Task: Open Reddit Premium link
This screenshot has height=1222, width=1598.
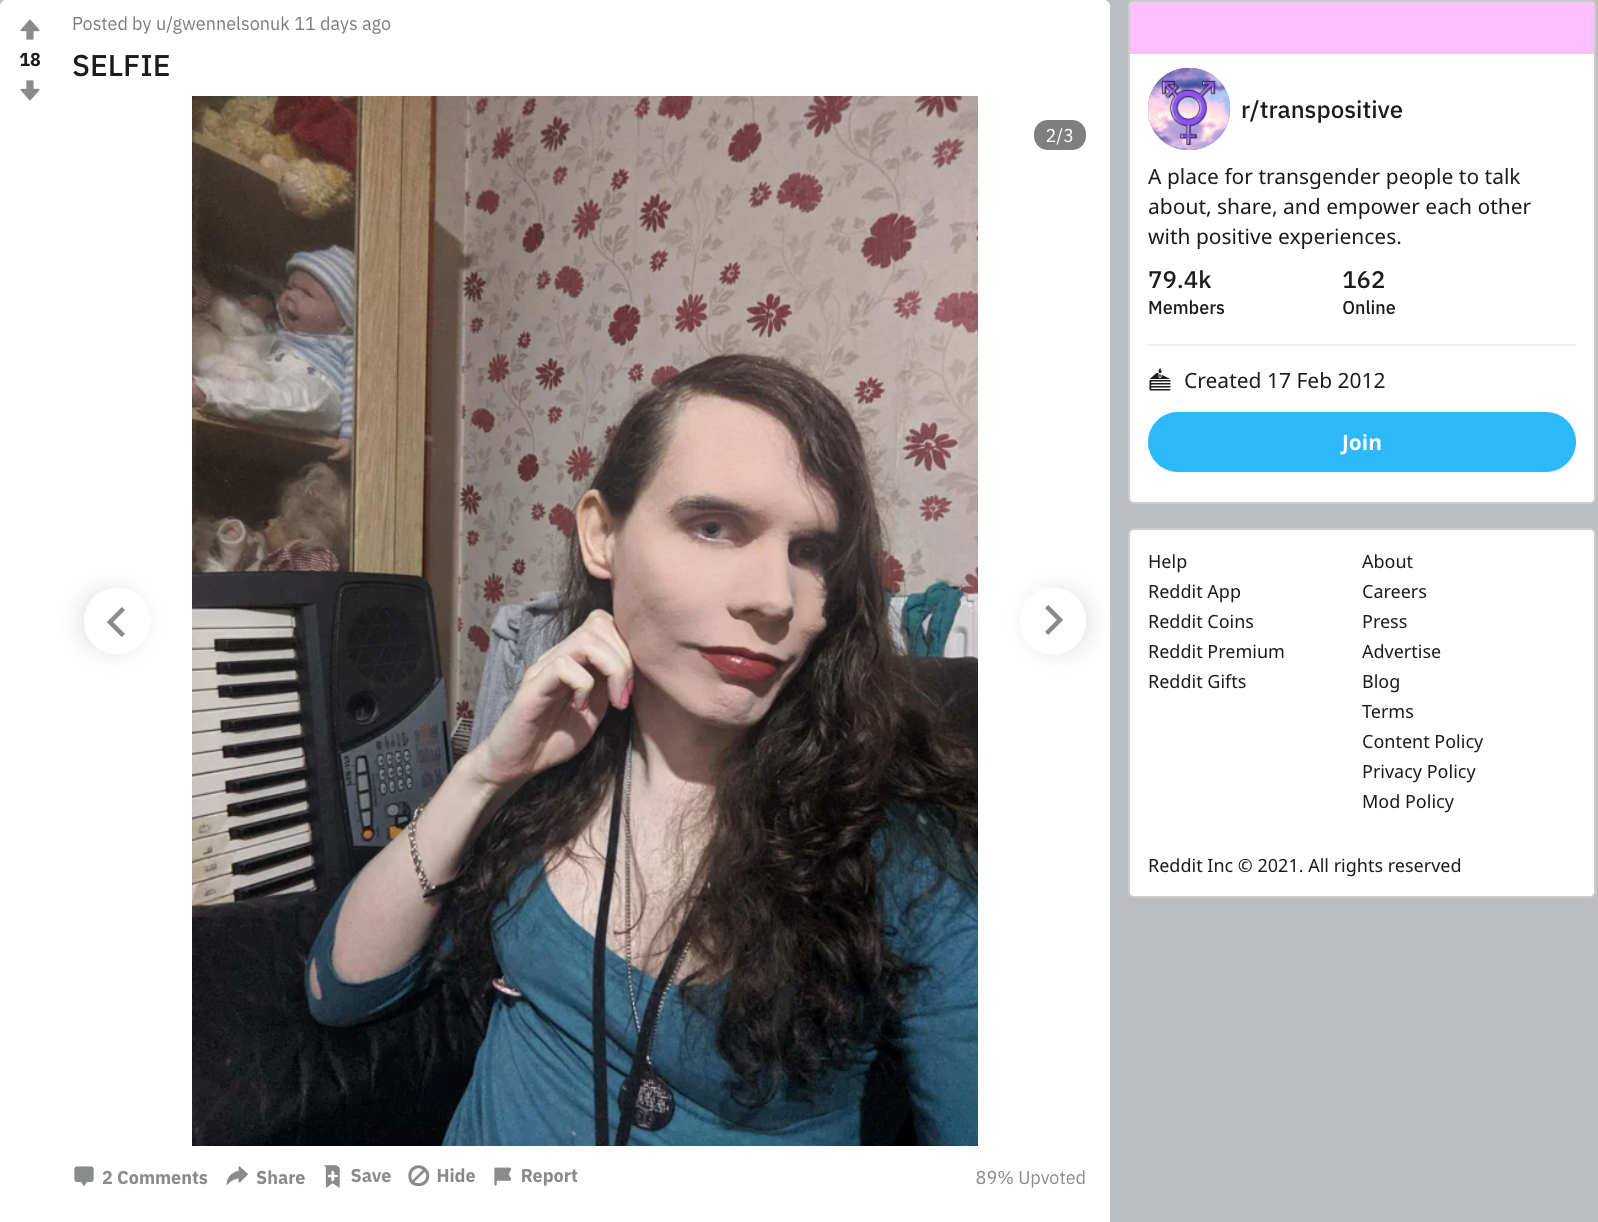Action: coord(1216,652)
